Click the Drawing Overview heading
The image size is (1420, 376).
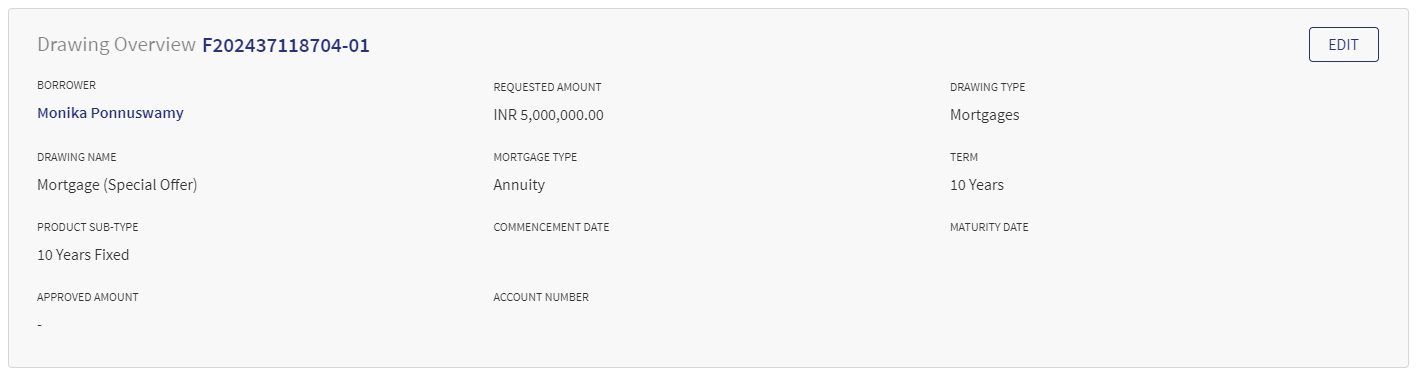[116, 45]
